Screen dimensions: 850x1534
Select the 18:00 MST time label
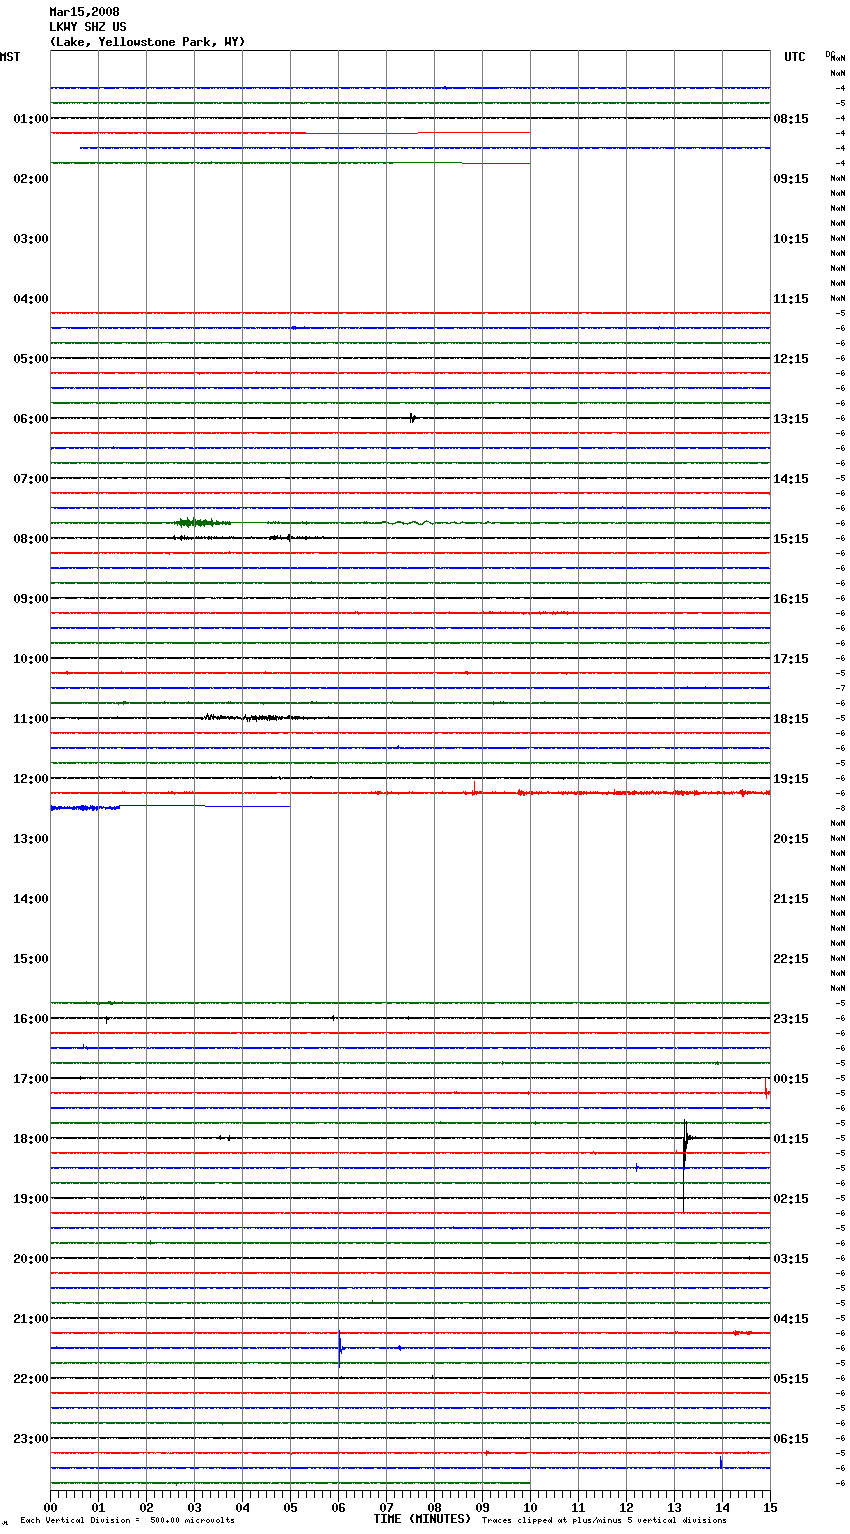pos(31,1139)
